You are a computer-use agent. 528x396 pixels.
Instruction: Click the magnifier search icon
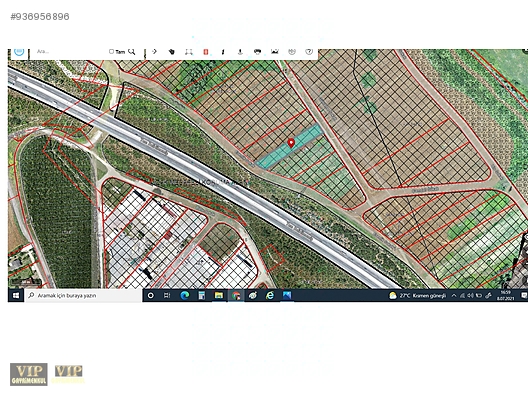tap(132, 52)
